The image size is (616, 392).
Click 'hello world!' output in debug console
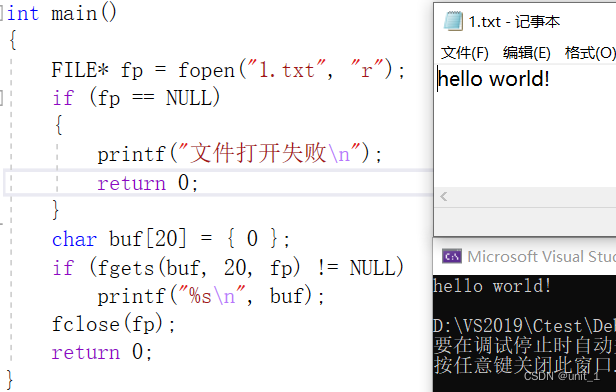tap(492, 286)
